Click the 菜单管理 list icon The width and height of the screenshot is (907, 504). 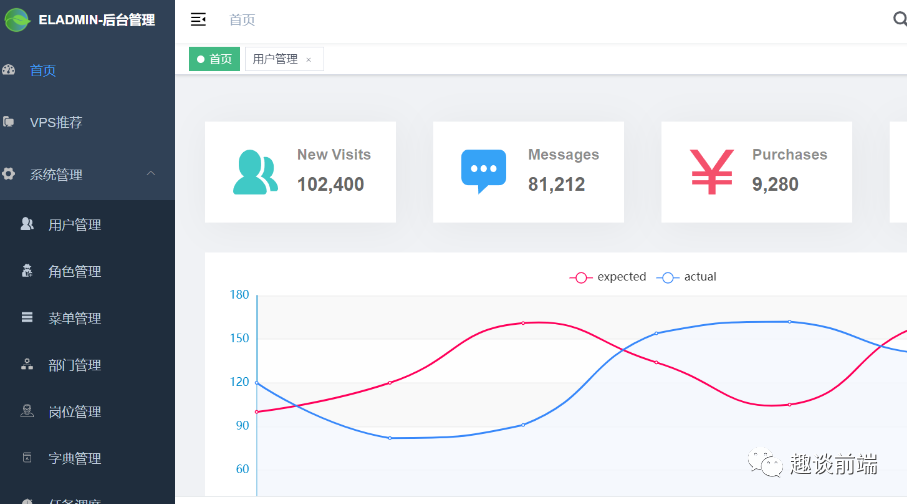tap(27, 317)
